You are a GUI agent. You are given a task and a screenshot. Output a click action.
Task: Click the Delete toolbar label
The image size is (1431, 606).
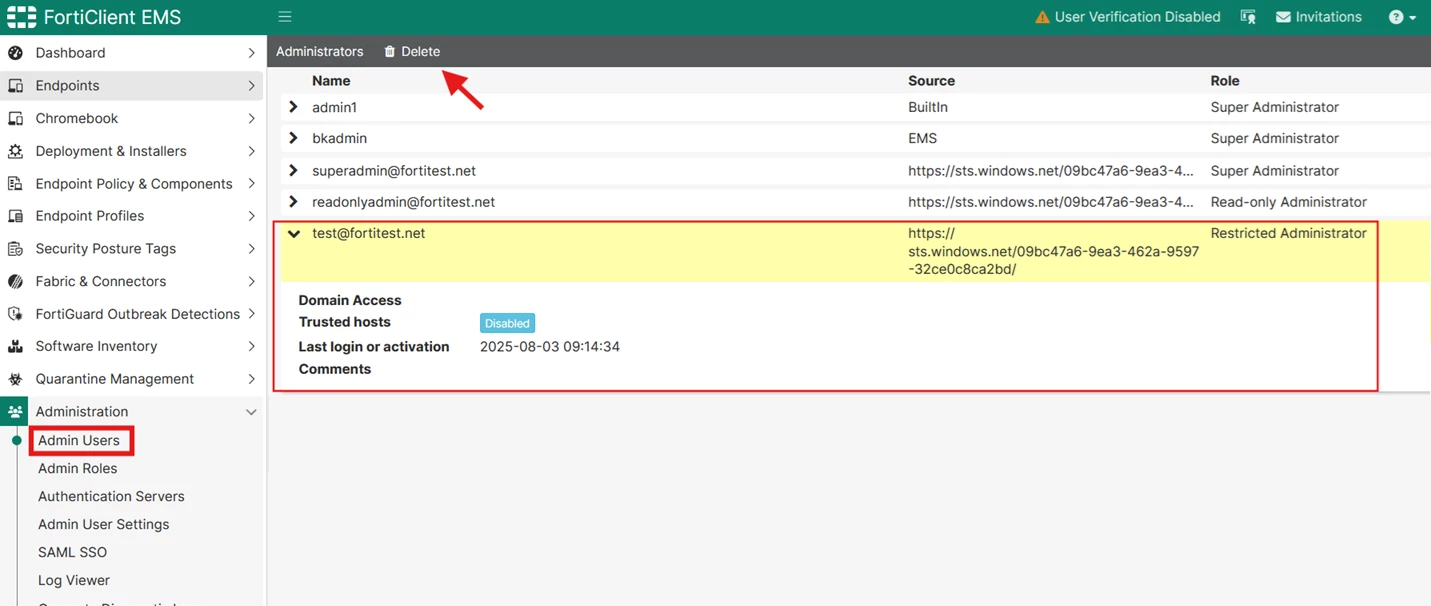[x=421, y=51]
